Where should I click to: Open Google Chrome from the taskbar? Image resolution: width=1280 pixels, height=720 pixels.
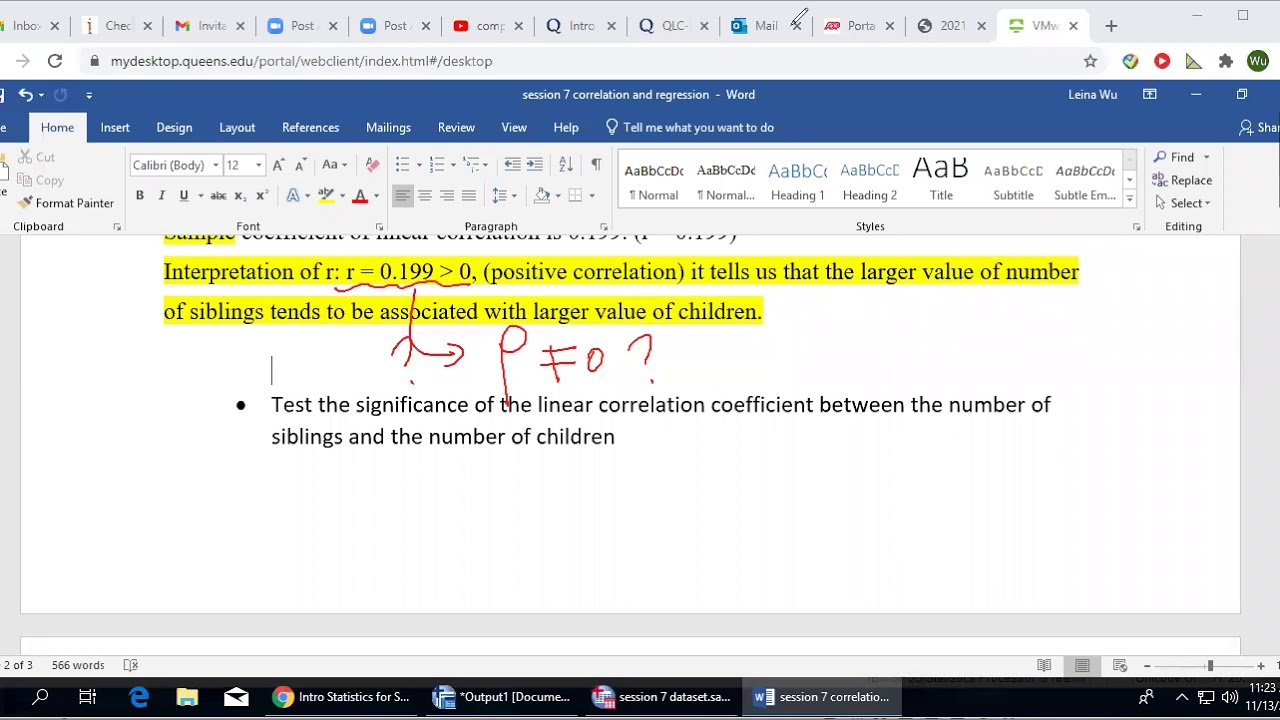pos(341,697)
